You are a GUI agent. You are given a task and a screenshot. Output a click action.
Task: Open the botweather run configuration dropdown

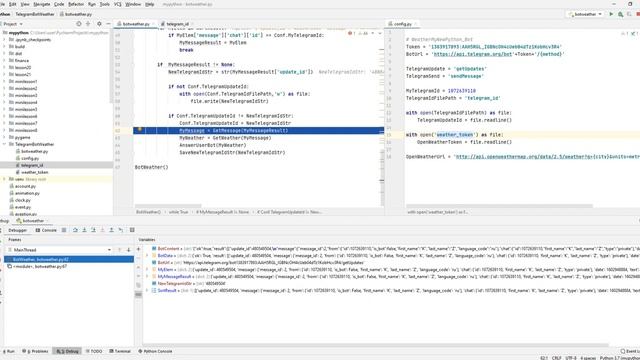[585, 14]
